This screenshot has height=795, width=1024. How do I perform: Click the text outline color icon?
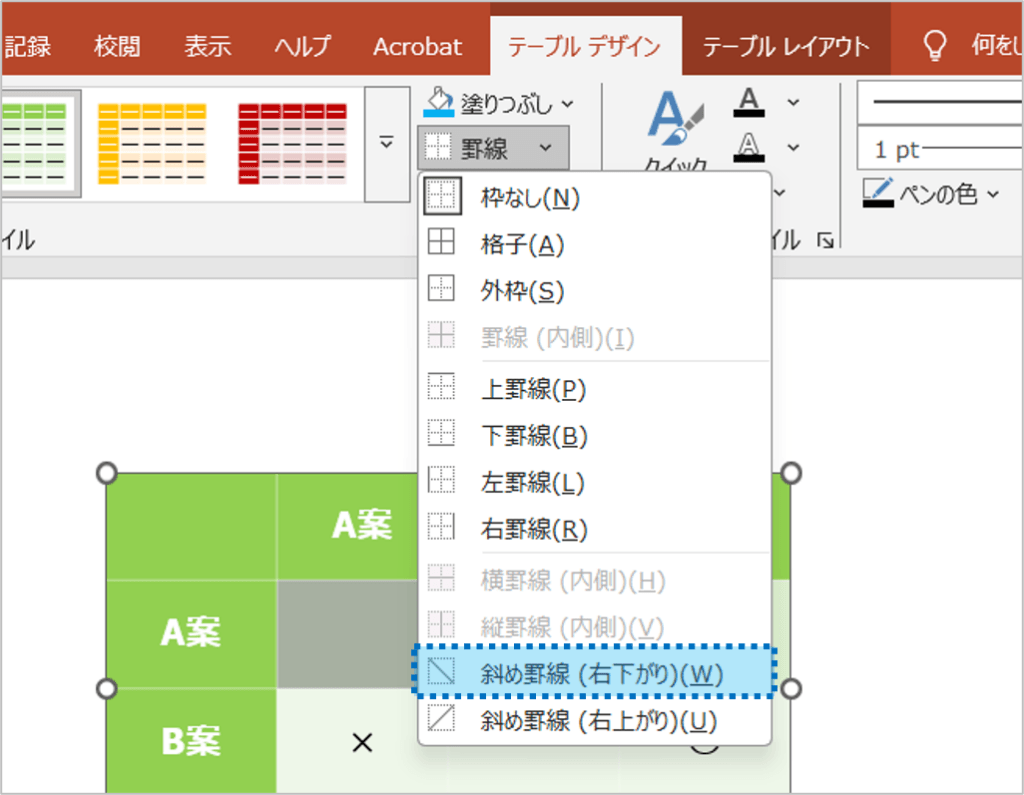[748, 148]
